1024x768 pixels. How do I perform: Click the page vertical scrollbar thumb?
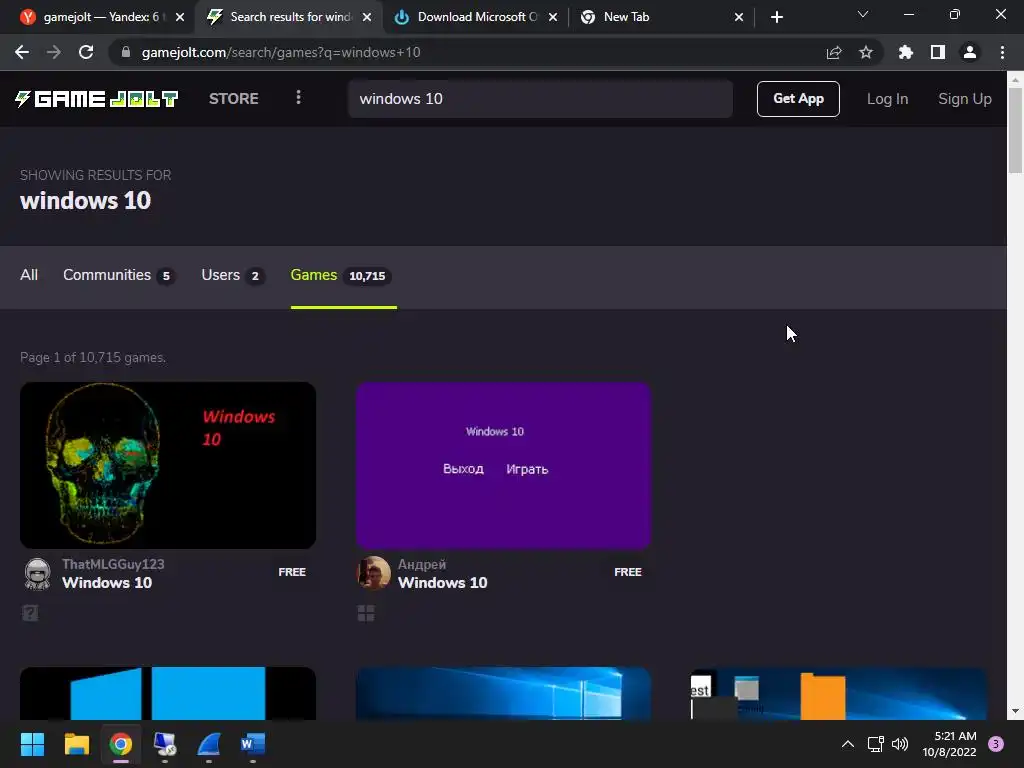click(1015, 130)
